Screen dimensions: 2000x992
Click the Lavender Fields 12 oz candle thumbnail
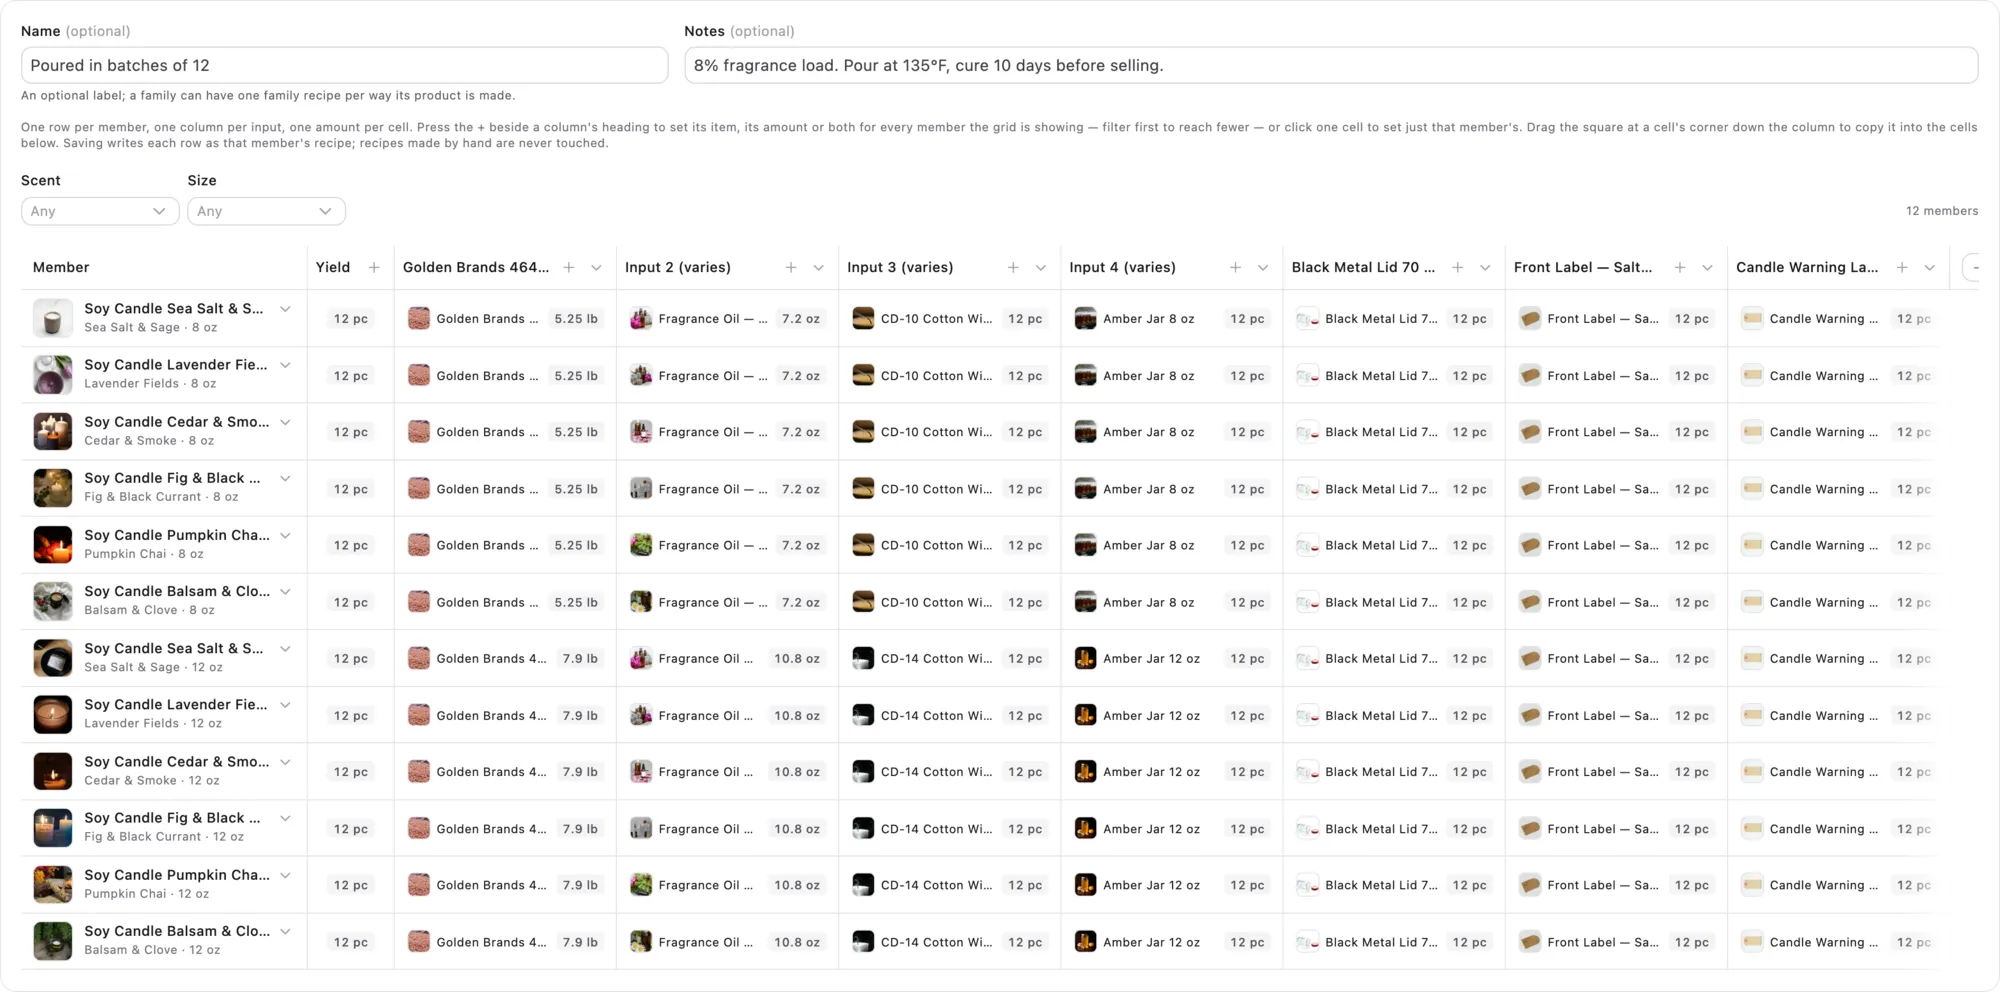[53, 715]
